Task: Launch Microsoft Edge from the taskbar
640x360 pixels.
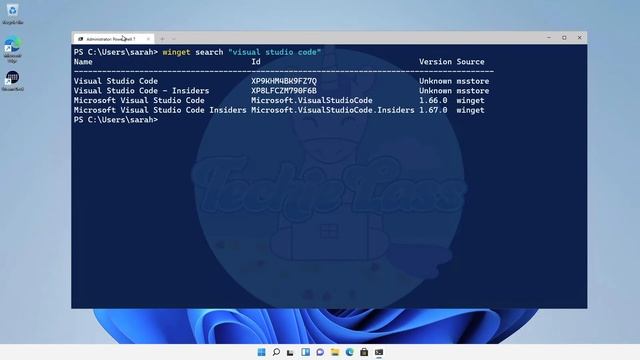Action: 349,352
